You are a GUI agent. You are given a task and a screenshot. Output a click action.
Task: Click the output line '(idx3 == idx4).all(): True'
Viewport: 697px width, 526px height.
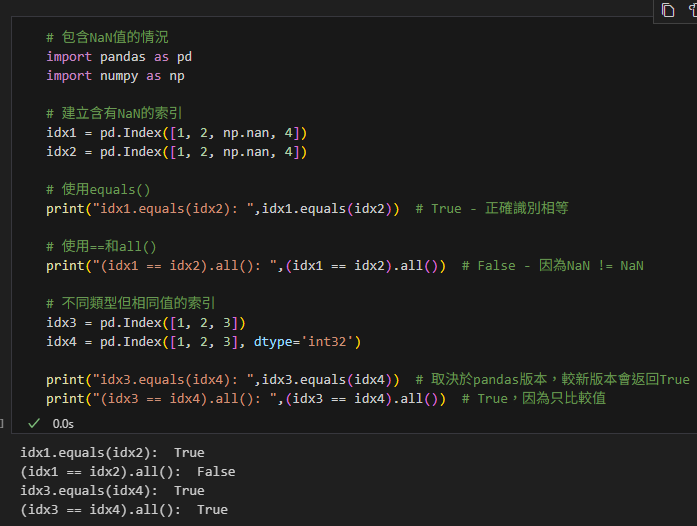tap(124, 510)
